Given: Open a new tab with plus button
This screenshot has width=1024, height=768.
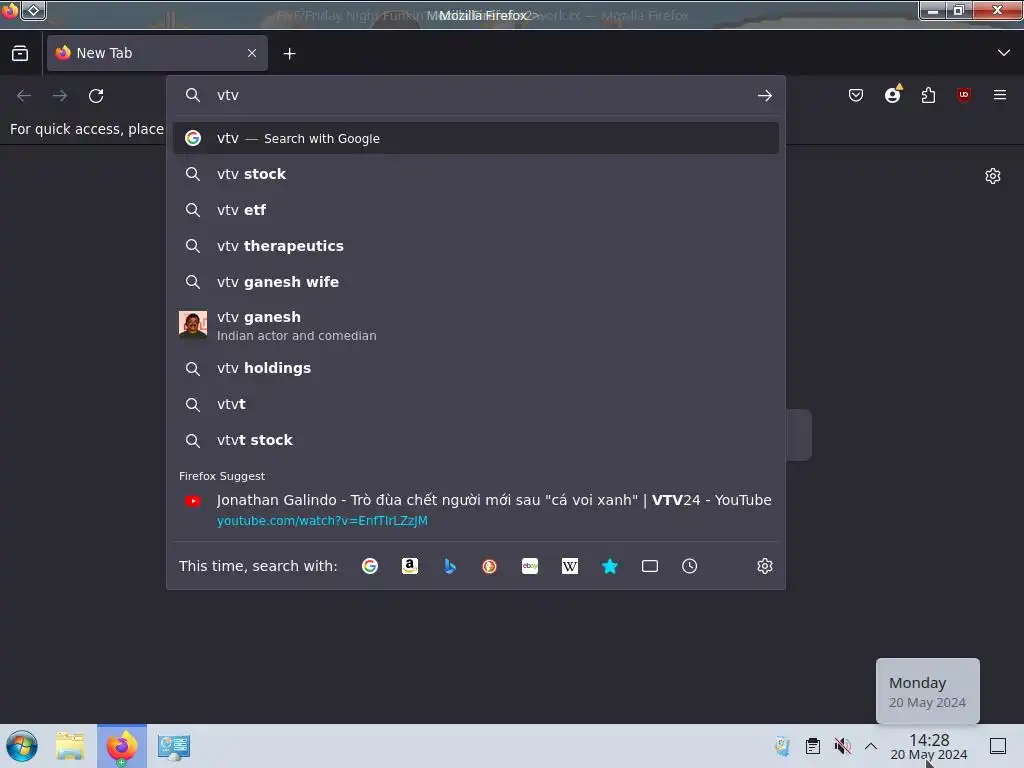Looking at the screenshot, I should [289, 54].
